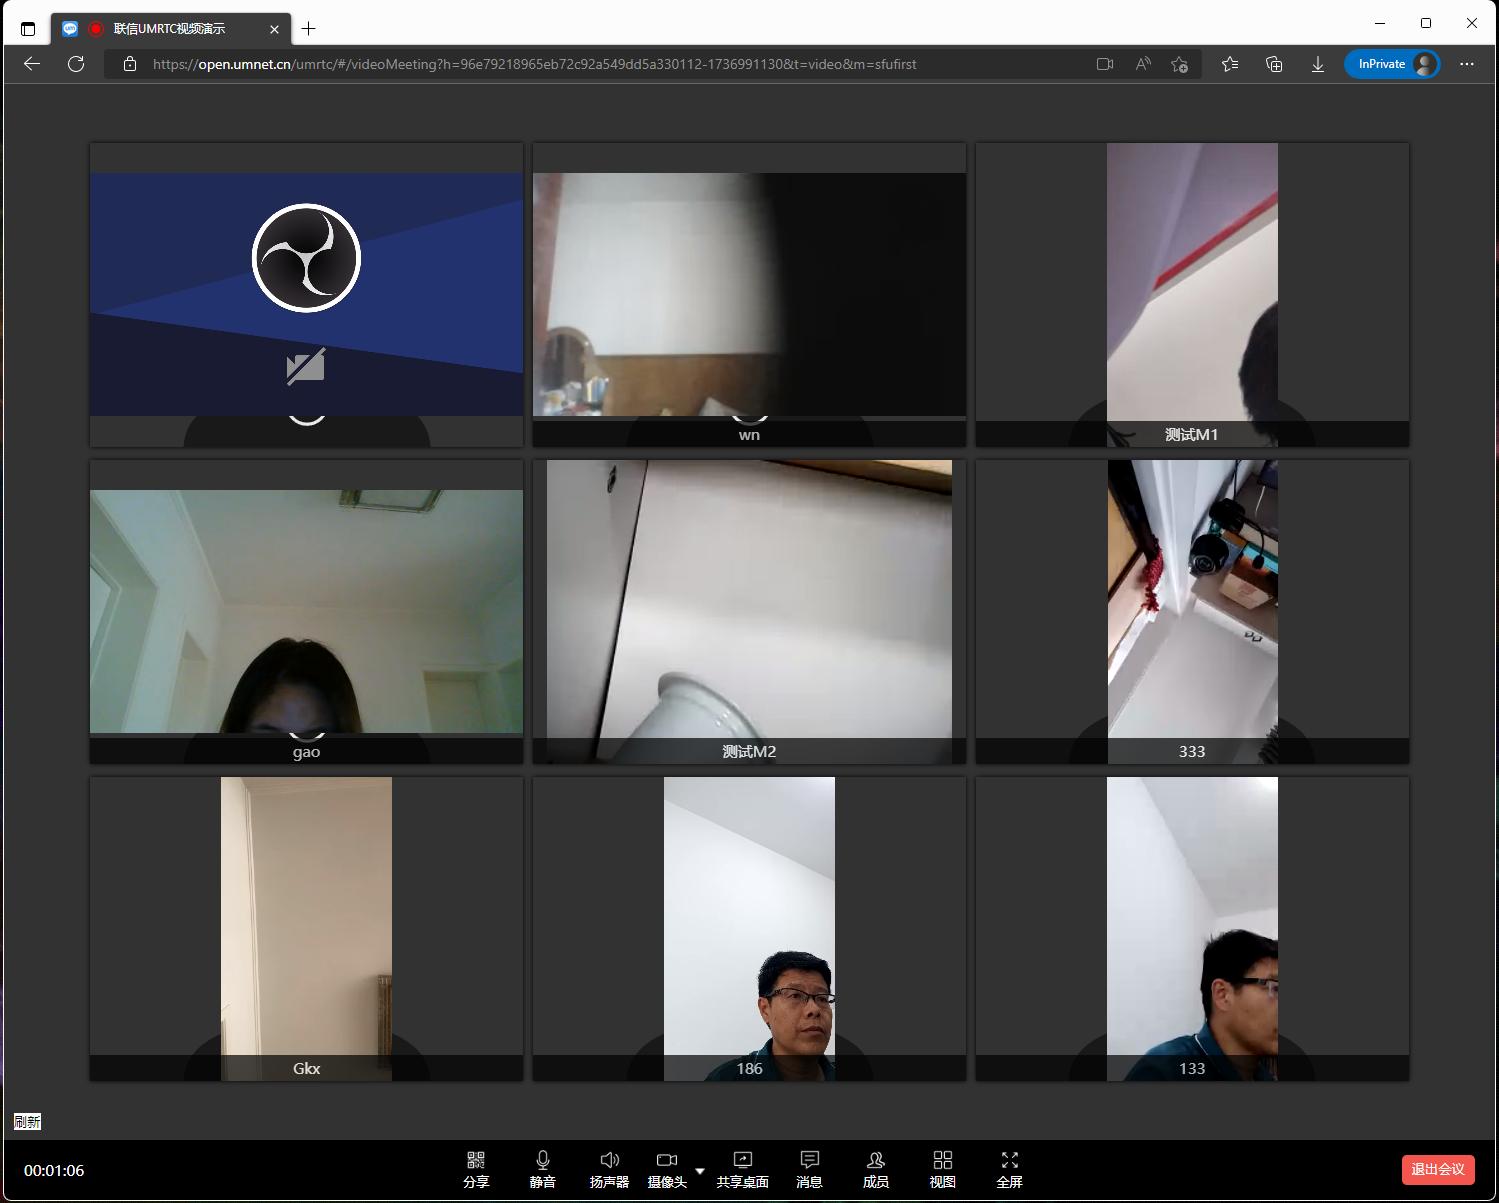The width and height of the screenshot is (1499, 1203).
Task: Open browser Settings and more menu
Action: click(x=1467, y=64)
